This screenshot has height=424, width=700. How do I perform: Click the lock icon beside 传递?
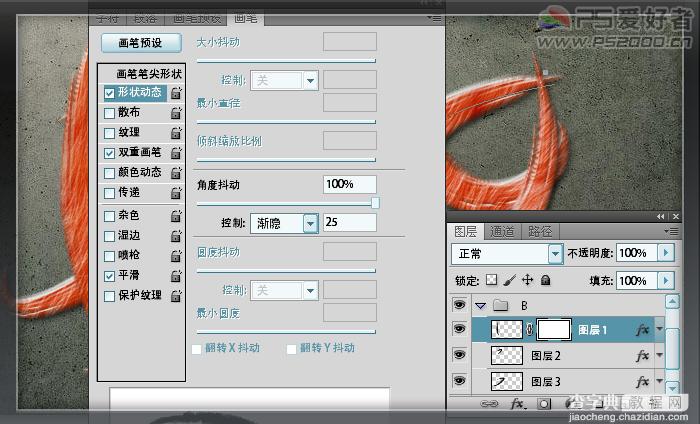click(x=176, y=193)
